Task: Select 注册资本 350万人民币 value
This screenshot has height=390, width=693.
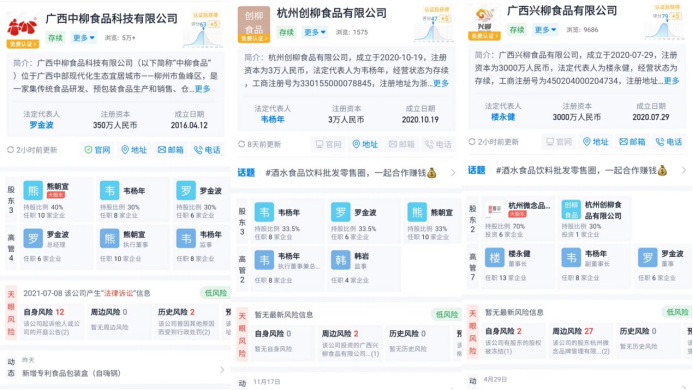Action: point(115,125)
